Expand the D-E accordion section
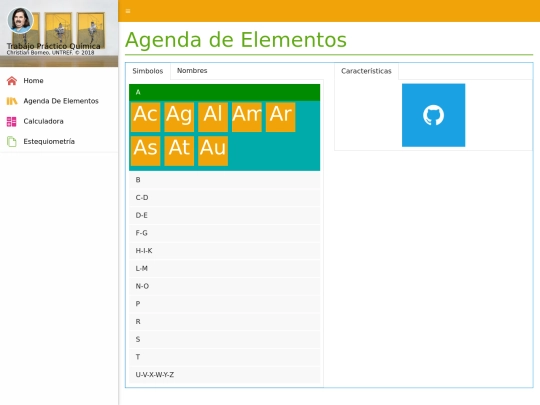The height and width of the screenshot is (405, 540). pyautogui.click(x=225, y=215)
